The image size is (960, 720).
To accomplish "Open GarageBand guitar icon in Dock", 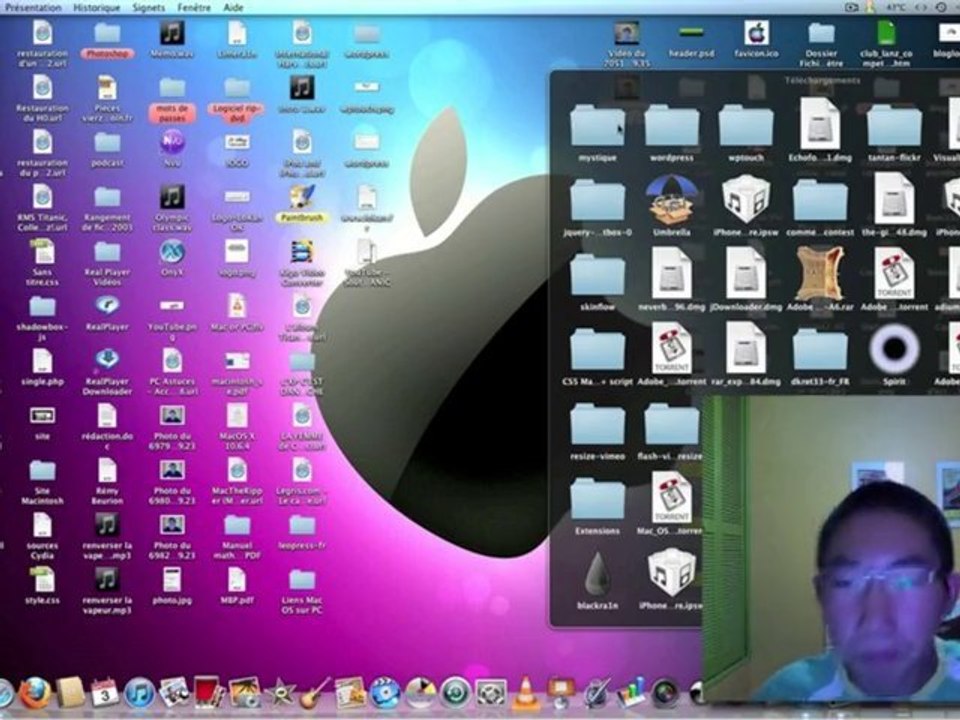I will point(315,694).
